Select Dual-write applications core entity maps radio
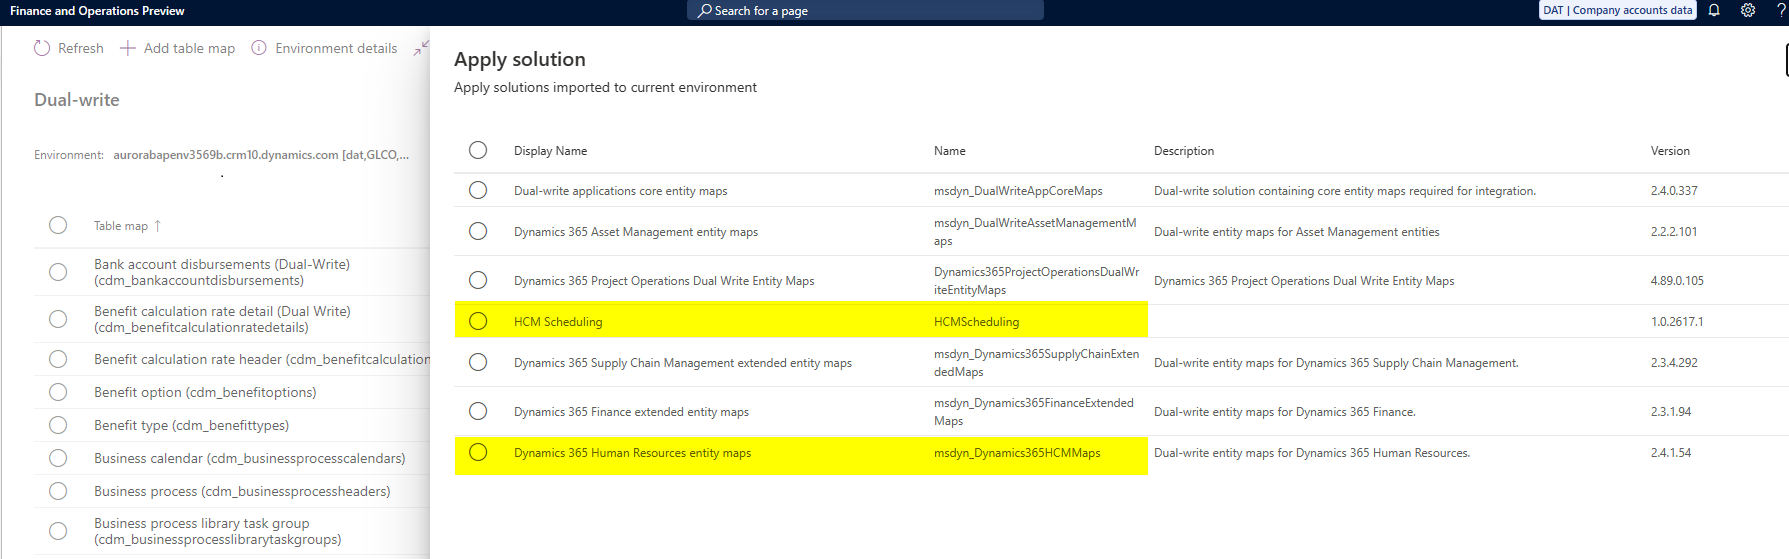Screen dimensions: 1789x559 [478, 190]
